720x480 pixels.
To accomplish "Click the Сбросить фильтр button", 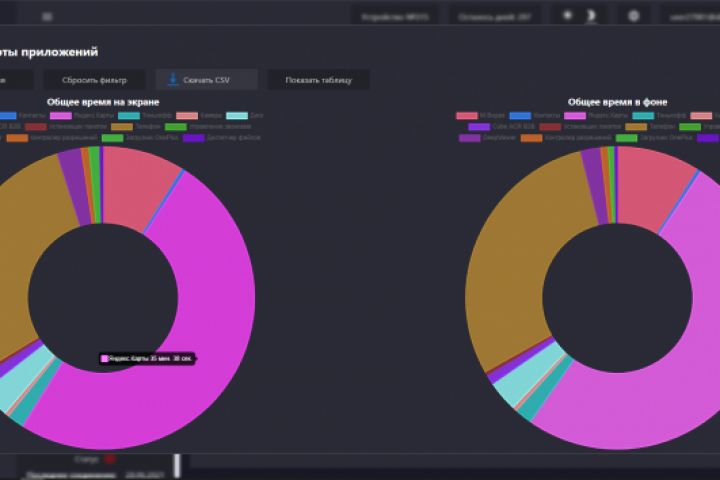I will point(94,80).
